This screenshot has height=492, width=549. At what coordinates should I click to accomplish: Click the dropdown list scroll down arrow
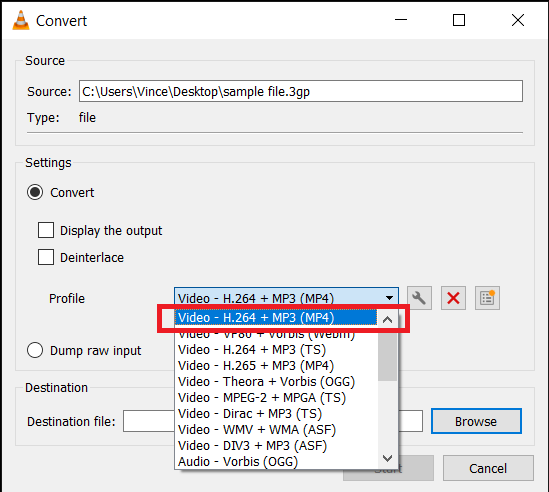click(387, 458)
